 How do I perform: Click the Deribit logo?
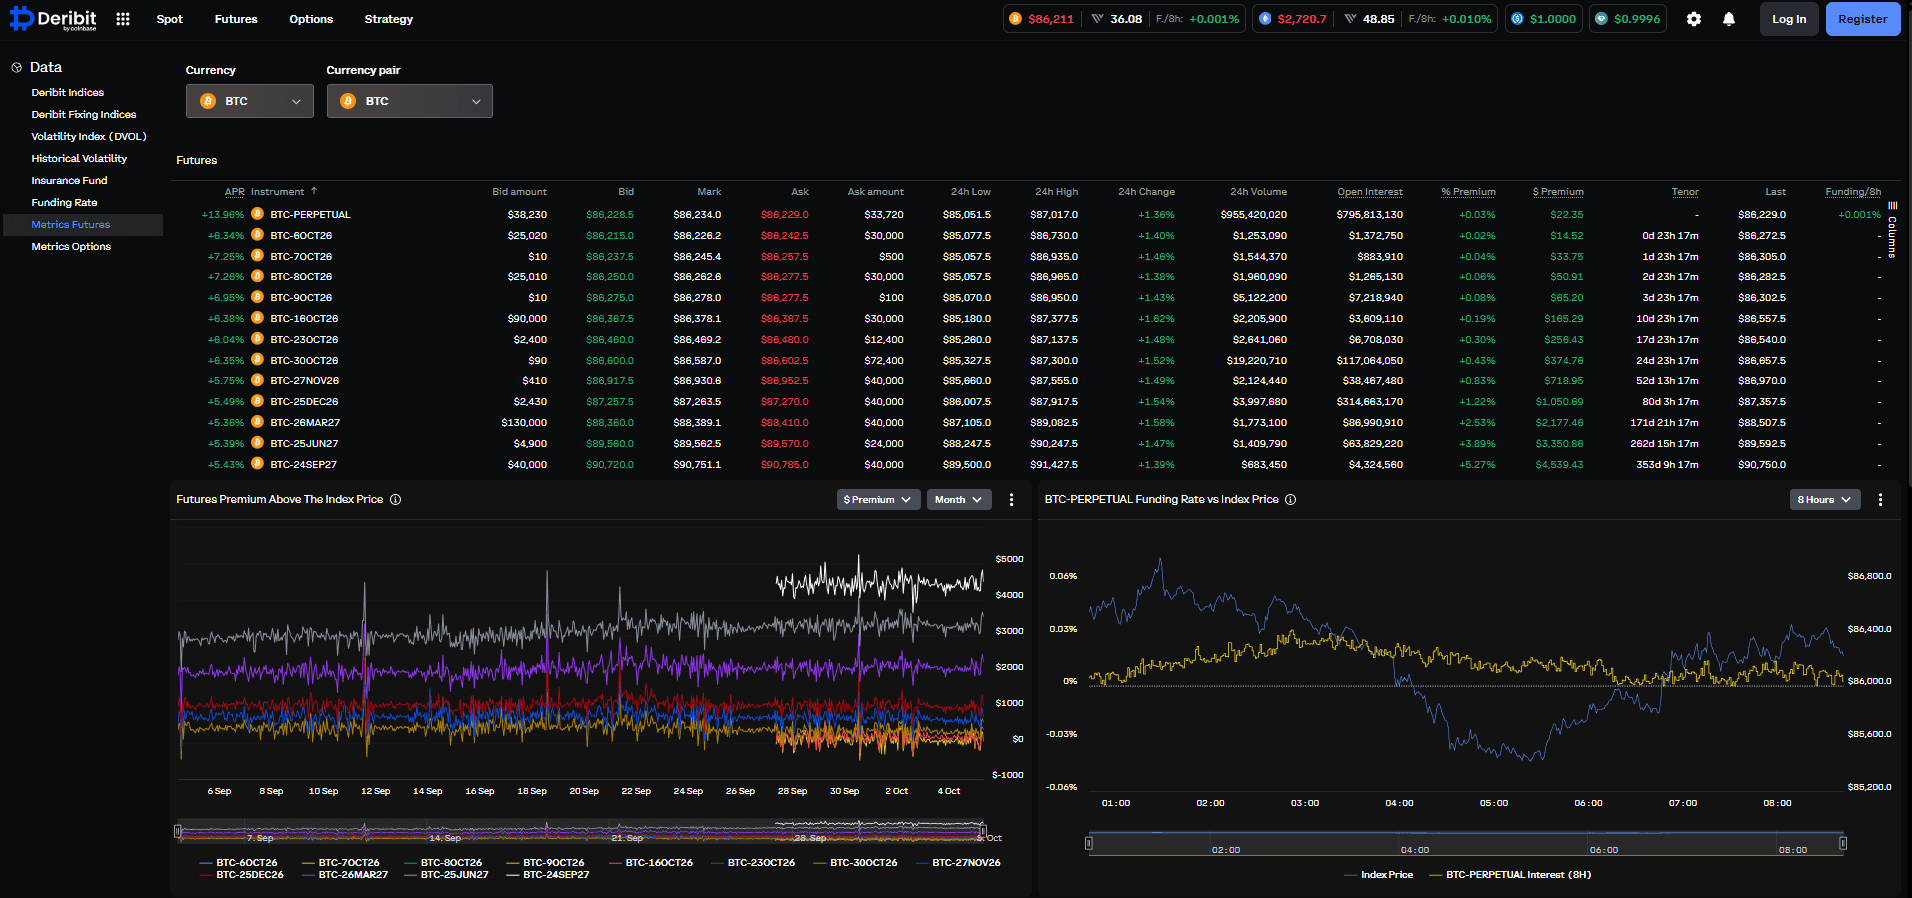[53, 19]
